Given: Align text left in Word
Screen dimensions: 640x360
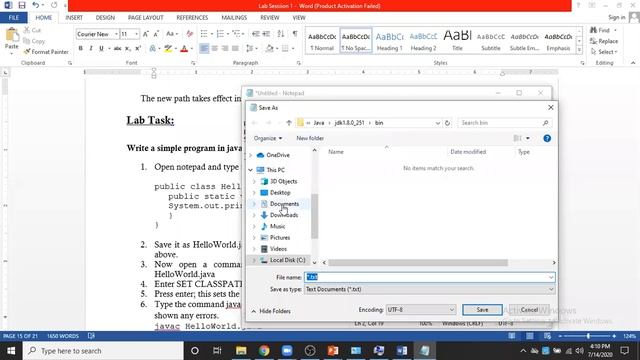Looking at the screenshot, I should (x=204, y=49).
